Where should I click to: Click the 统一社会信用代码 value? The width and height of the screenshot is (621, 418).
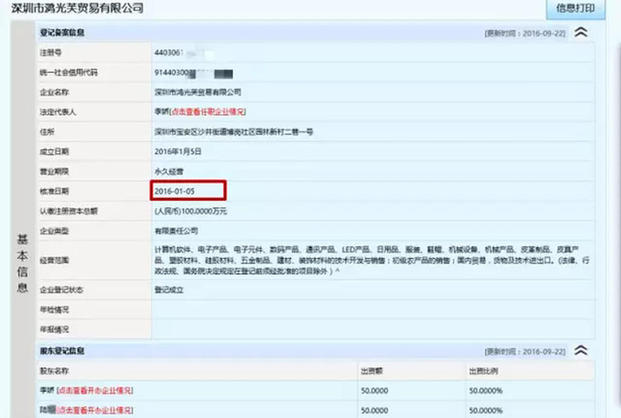pyautogui.click(x=180, y=73)
